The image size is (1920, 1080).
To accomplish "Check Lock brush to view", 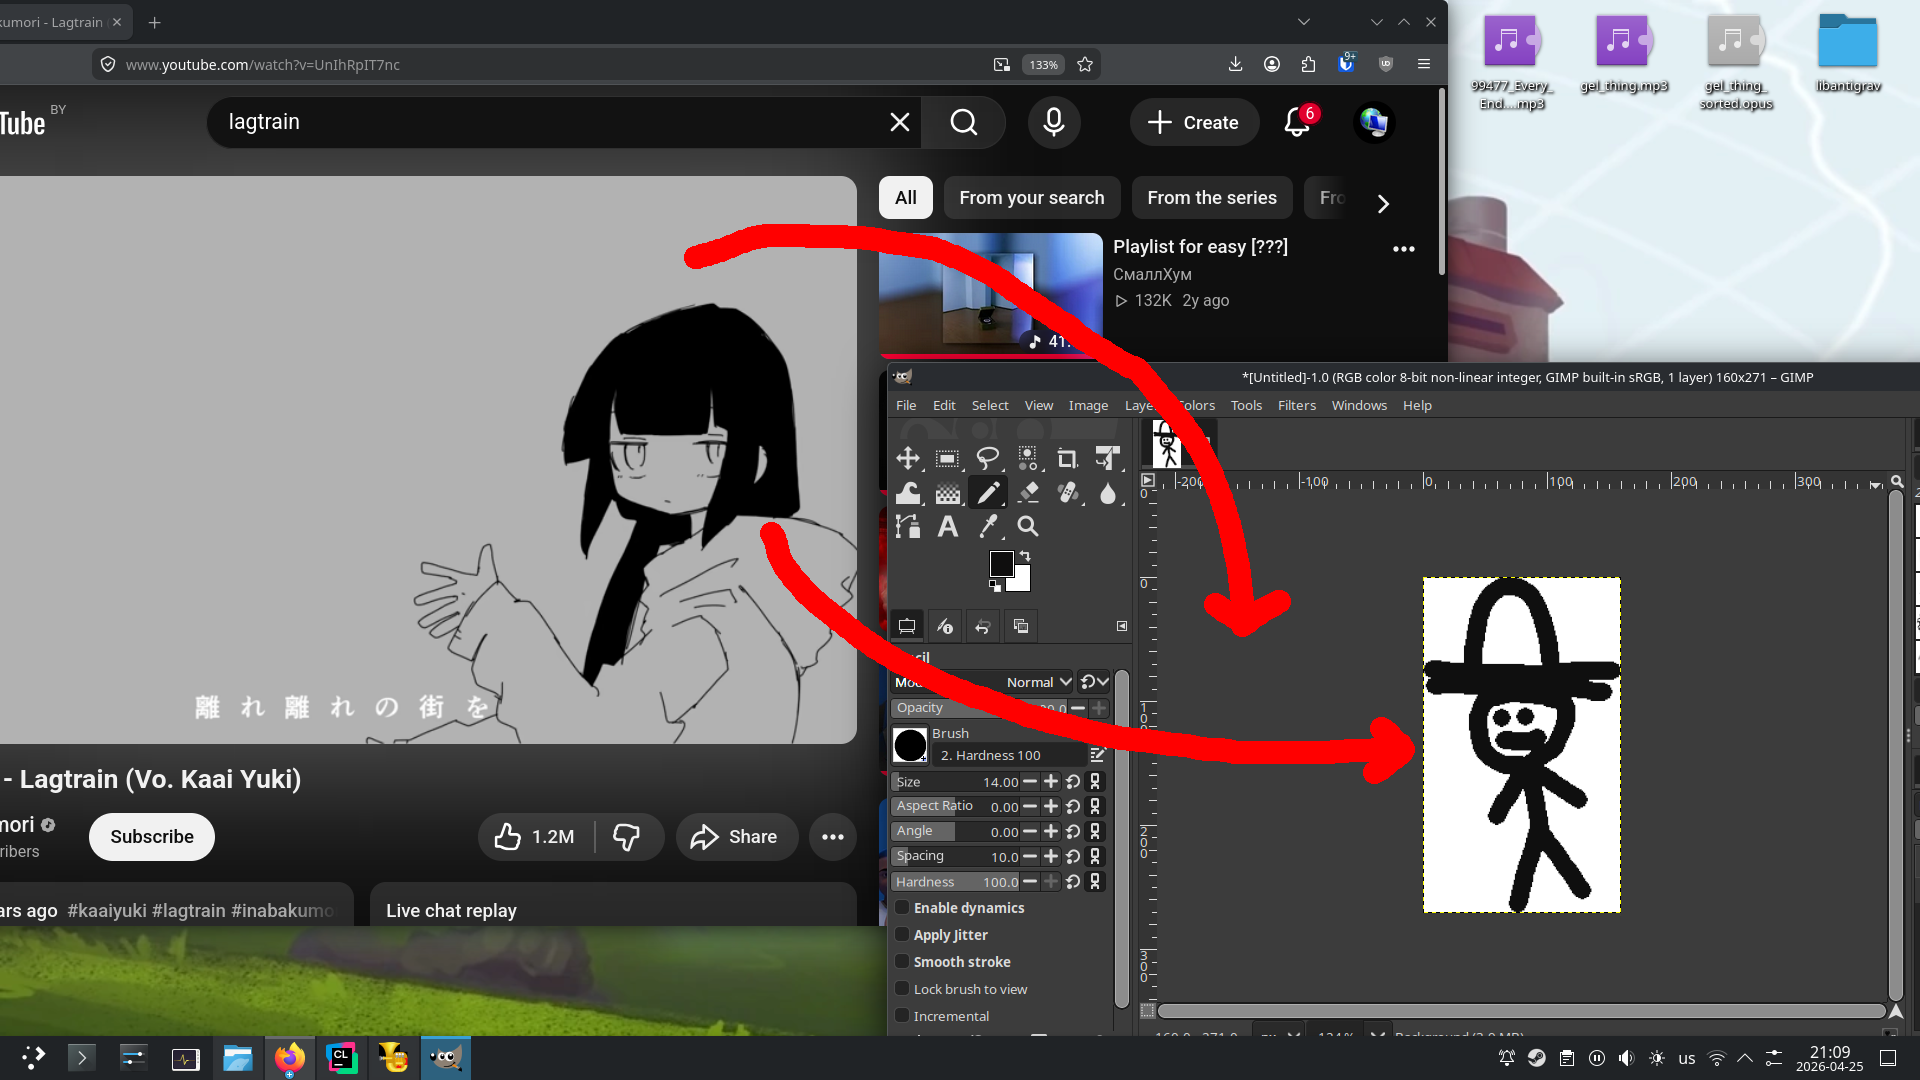I will click(x=902, y=989).
